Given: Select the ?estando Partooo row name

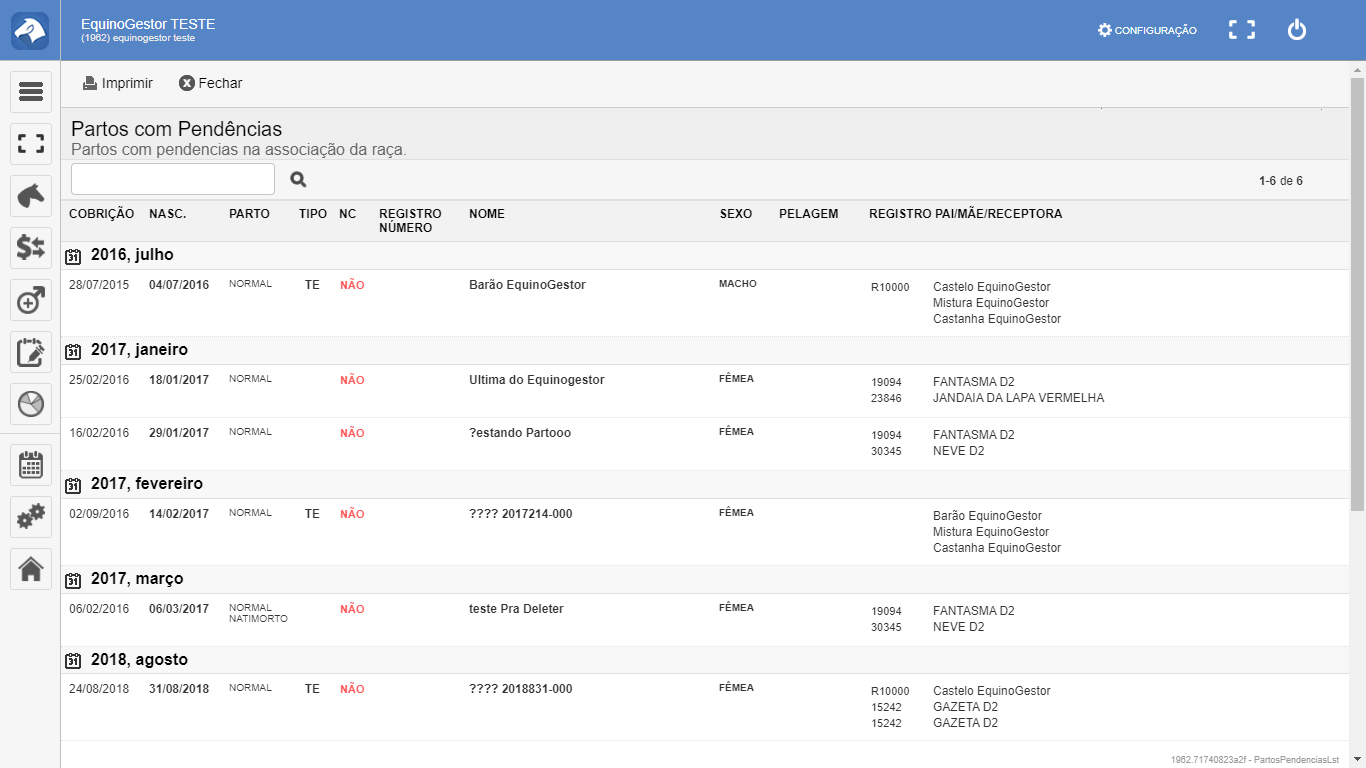Looking at the screenshot, I should (520, 433).
